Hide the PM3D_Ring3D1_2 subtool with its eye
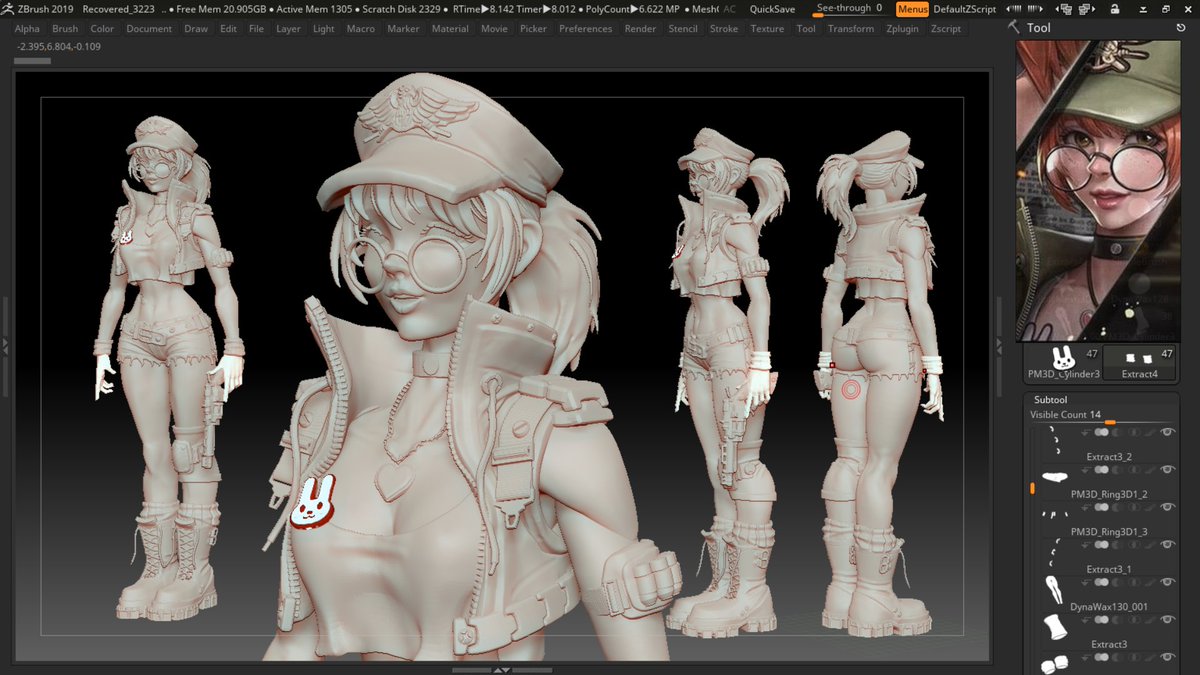1200x675 pixels. coord(1167,469)
